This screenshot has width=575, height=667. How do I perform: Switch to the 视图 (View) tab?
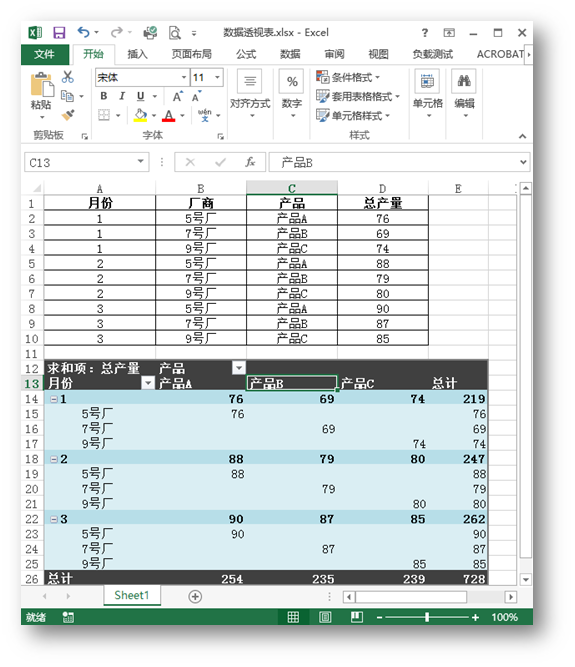point(379,54)
